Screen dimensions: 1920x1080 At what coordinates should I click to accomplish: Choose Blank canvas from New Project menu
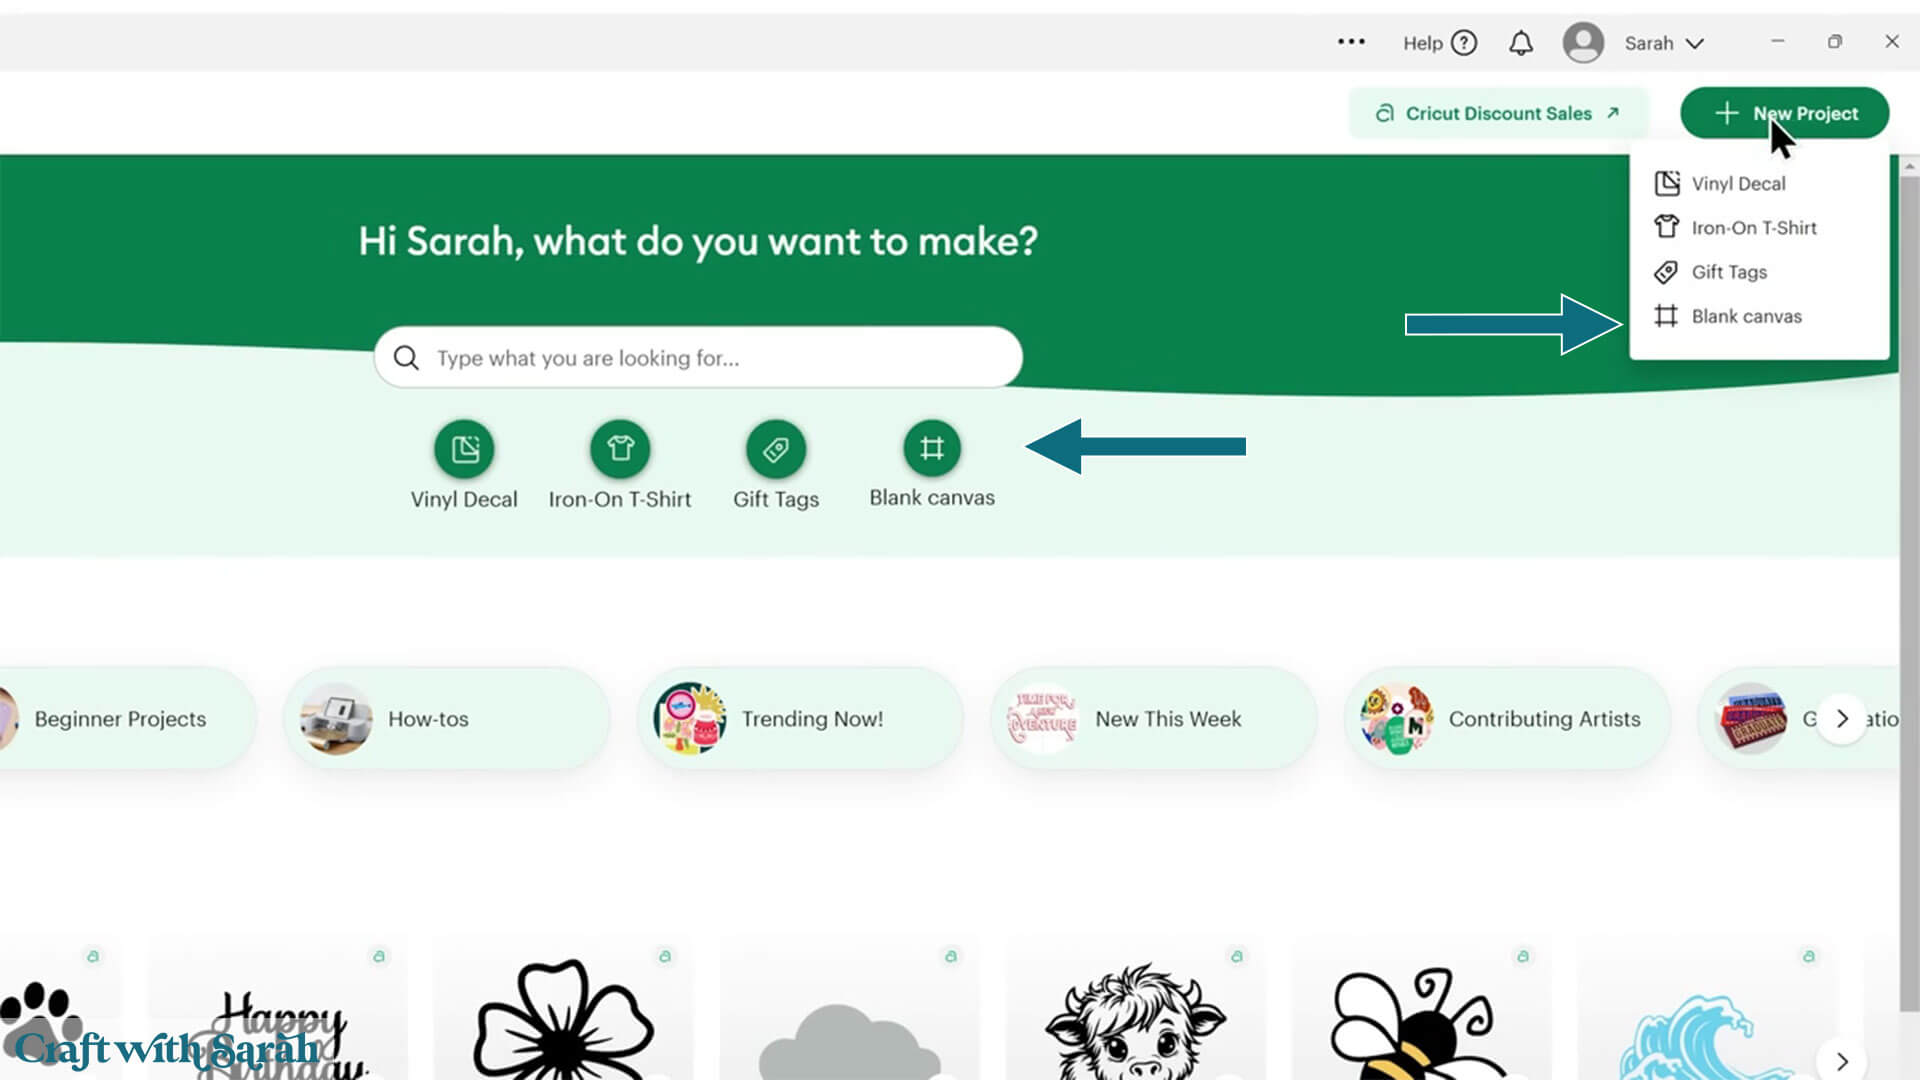click(x=1746, y=317)
